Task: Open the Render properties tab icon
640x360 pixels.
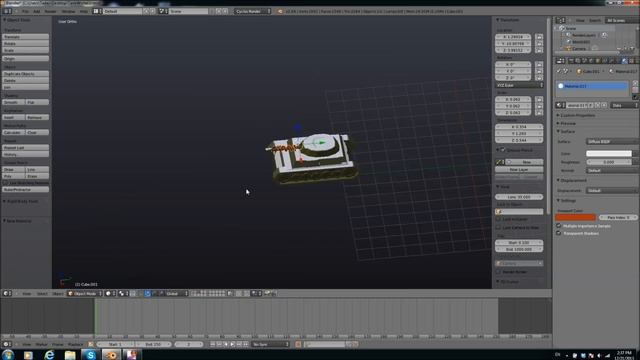Action: [571, 61]
